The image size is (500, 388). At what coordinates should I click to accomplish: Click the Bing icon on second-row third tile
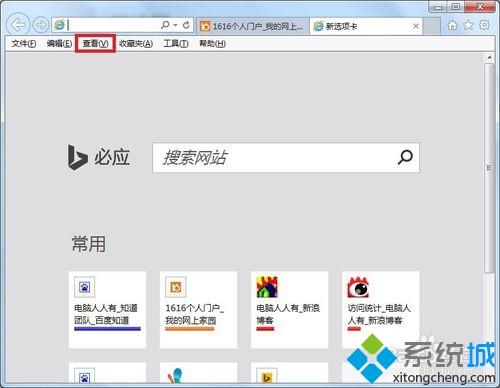click(267, 375)
